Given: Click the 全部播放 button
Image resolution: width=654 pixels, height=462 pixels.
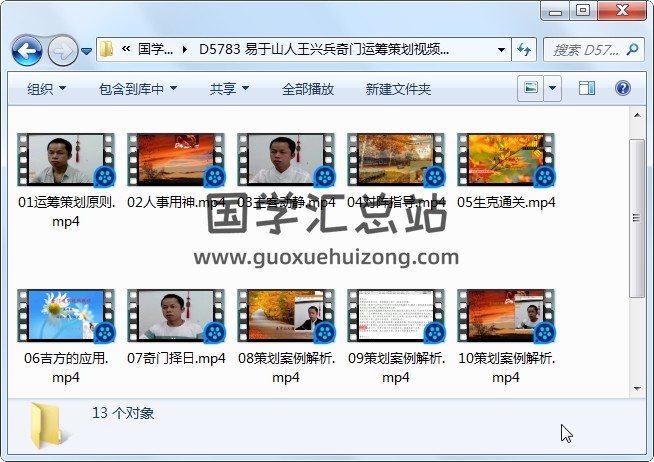Looking at the screenshot, I should 308,89.
